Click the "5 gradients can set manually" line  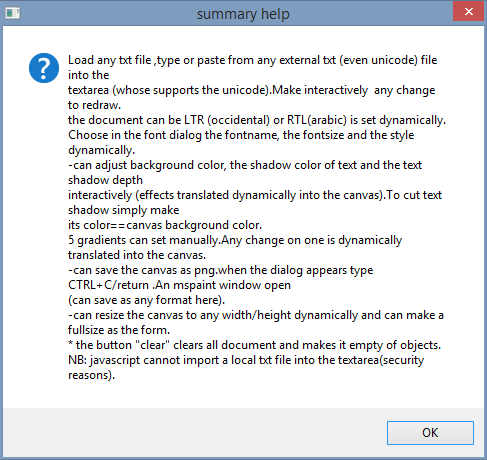235,240
